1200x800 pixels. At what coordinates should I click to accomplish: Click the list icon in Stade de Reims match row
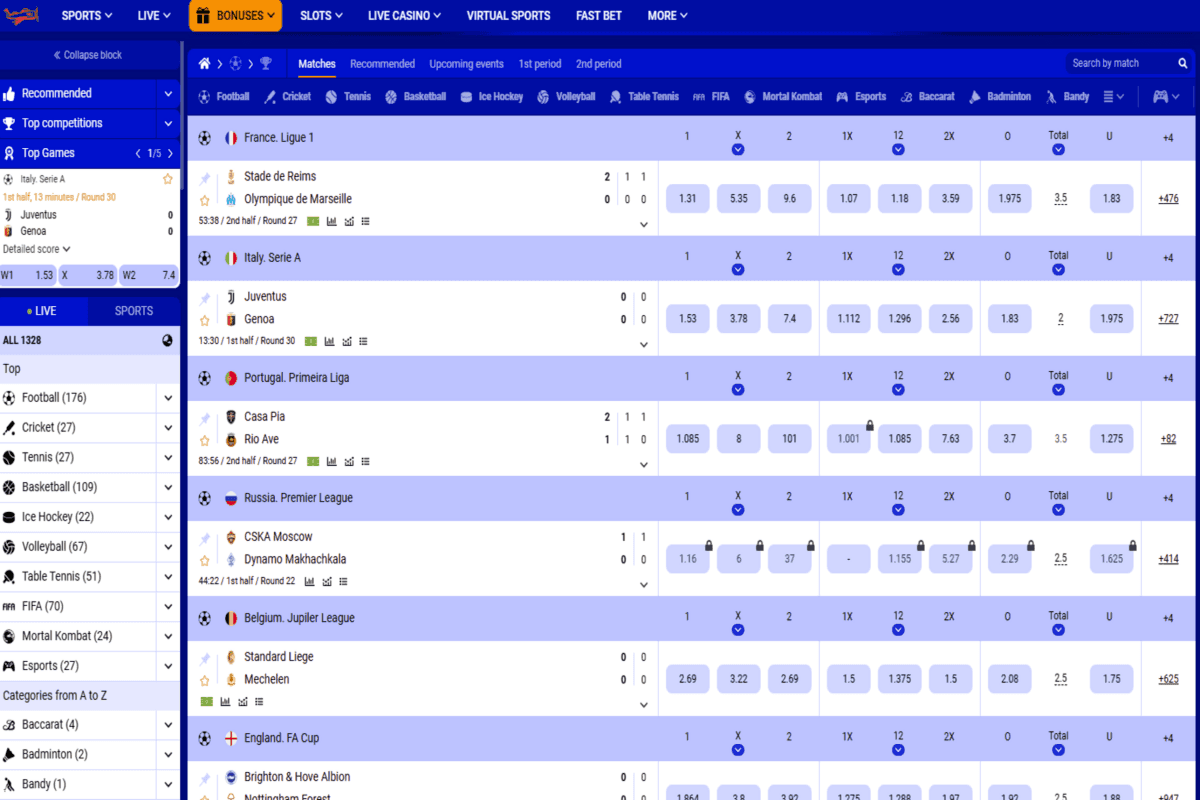[365, 221]
